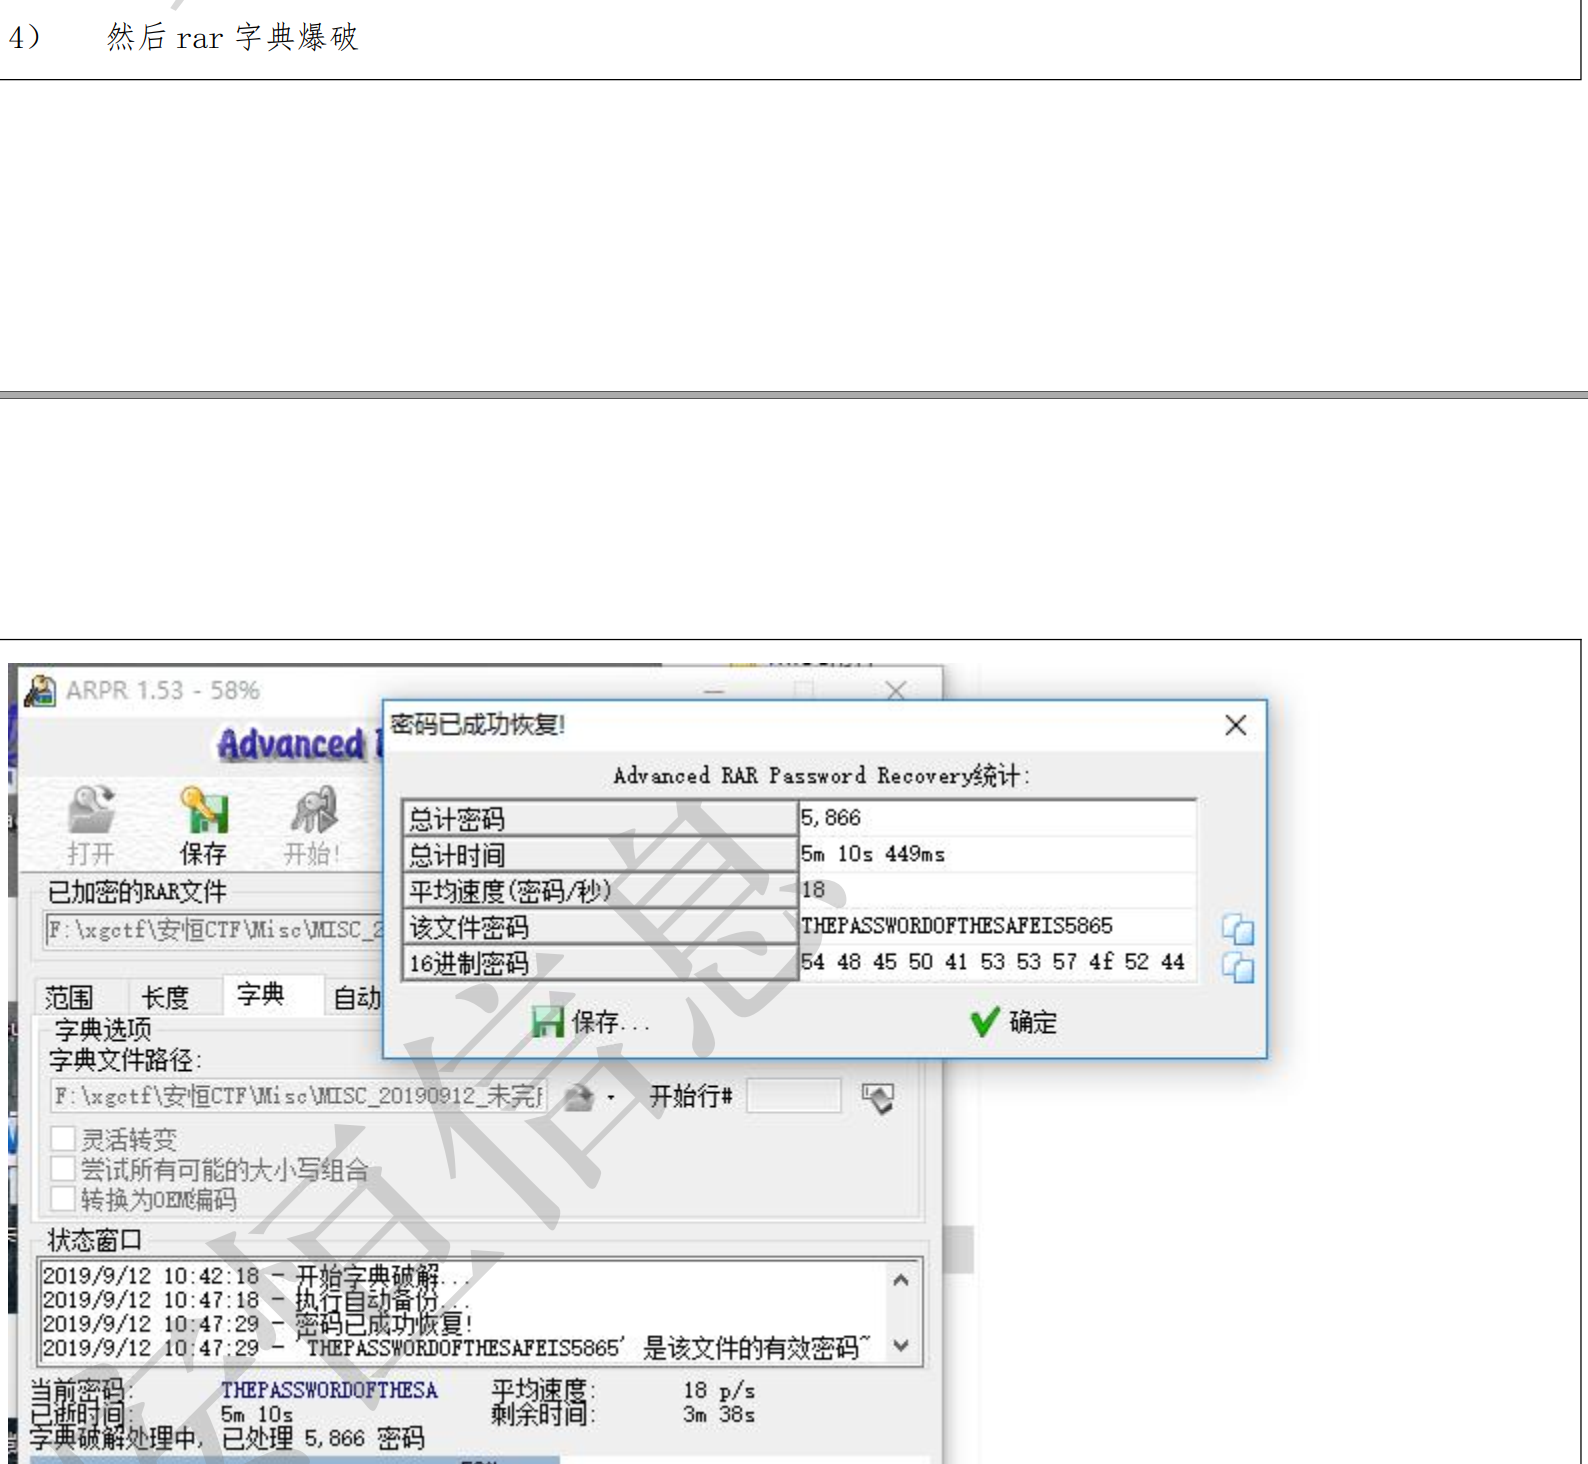1588x1464 pixels.
Task: Click the 该文件密码 row label
Action: pos(599,926)
